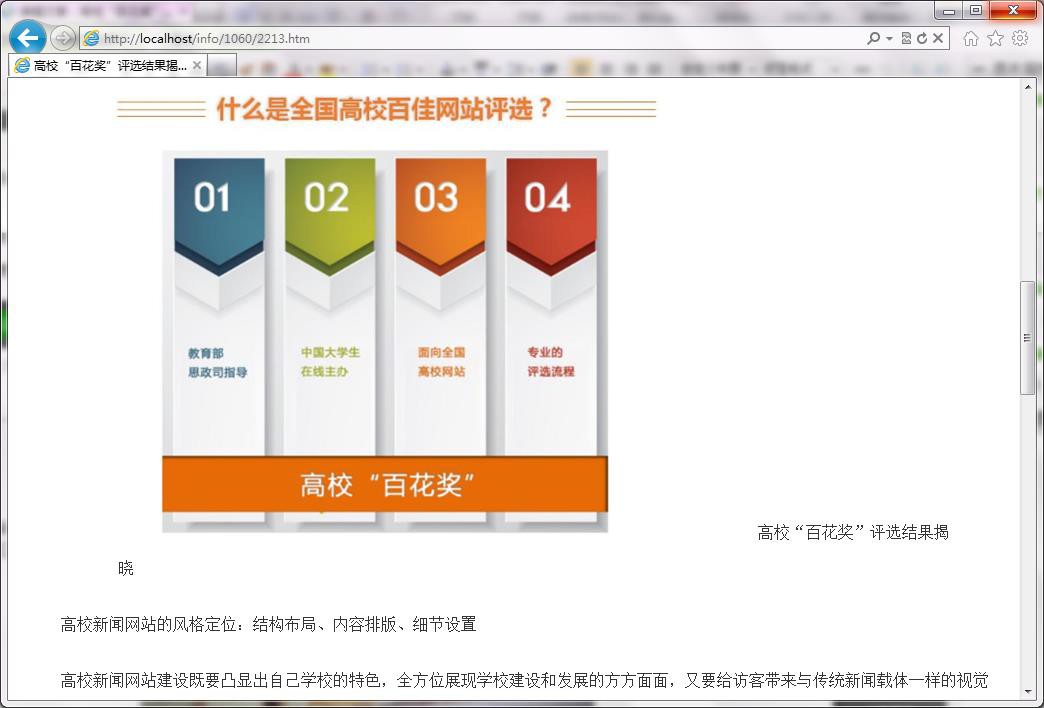Click the search magnifier in address bar
Viewport: 1044px width, 708px height.
pyautogui.click(x=873, y=38)
